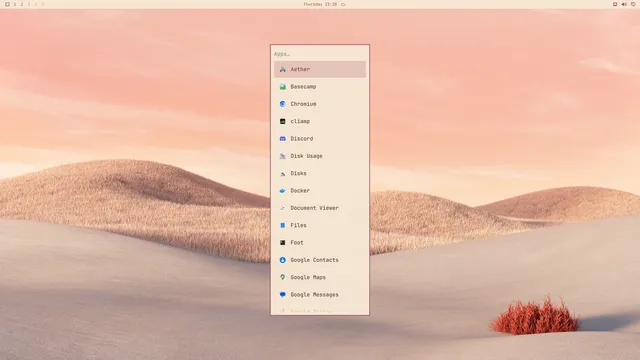Click the menu icon before workspace 1
The image size is (640, 360).
[x=7, y=4]
